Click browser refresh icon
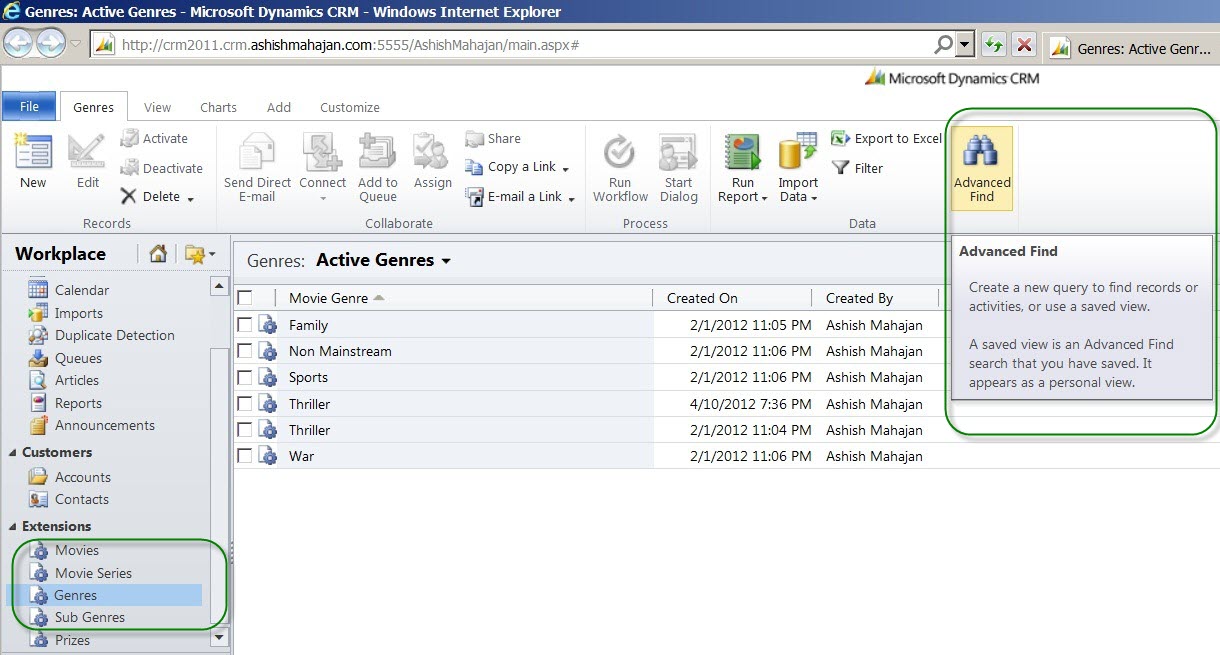 coord(993,44)
